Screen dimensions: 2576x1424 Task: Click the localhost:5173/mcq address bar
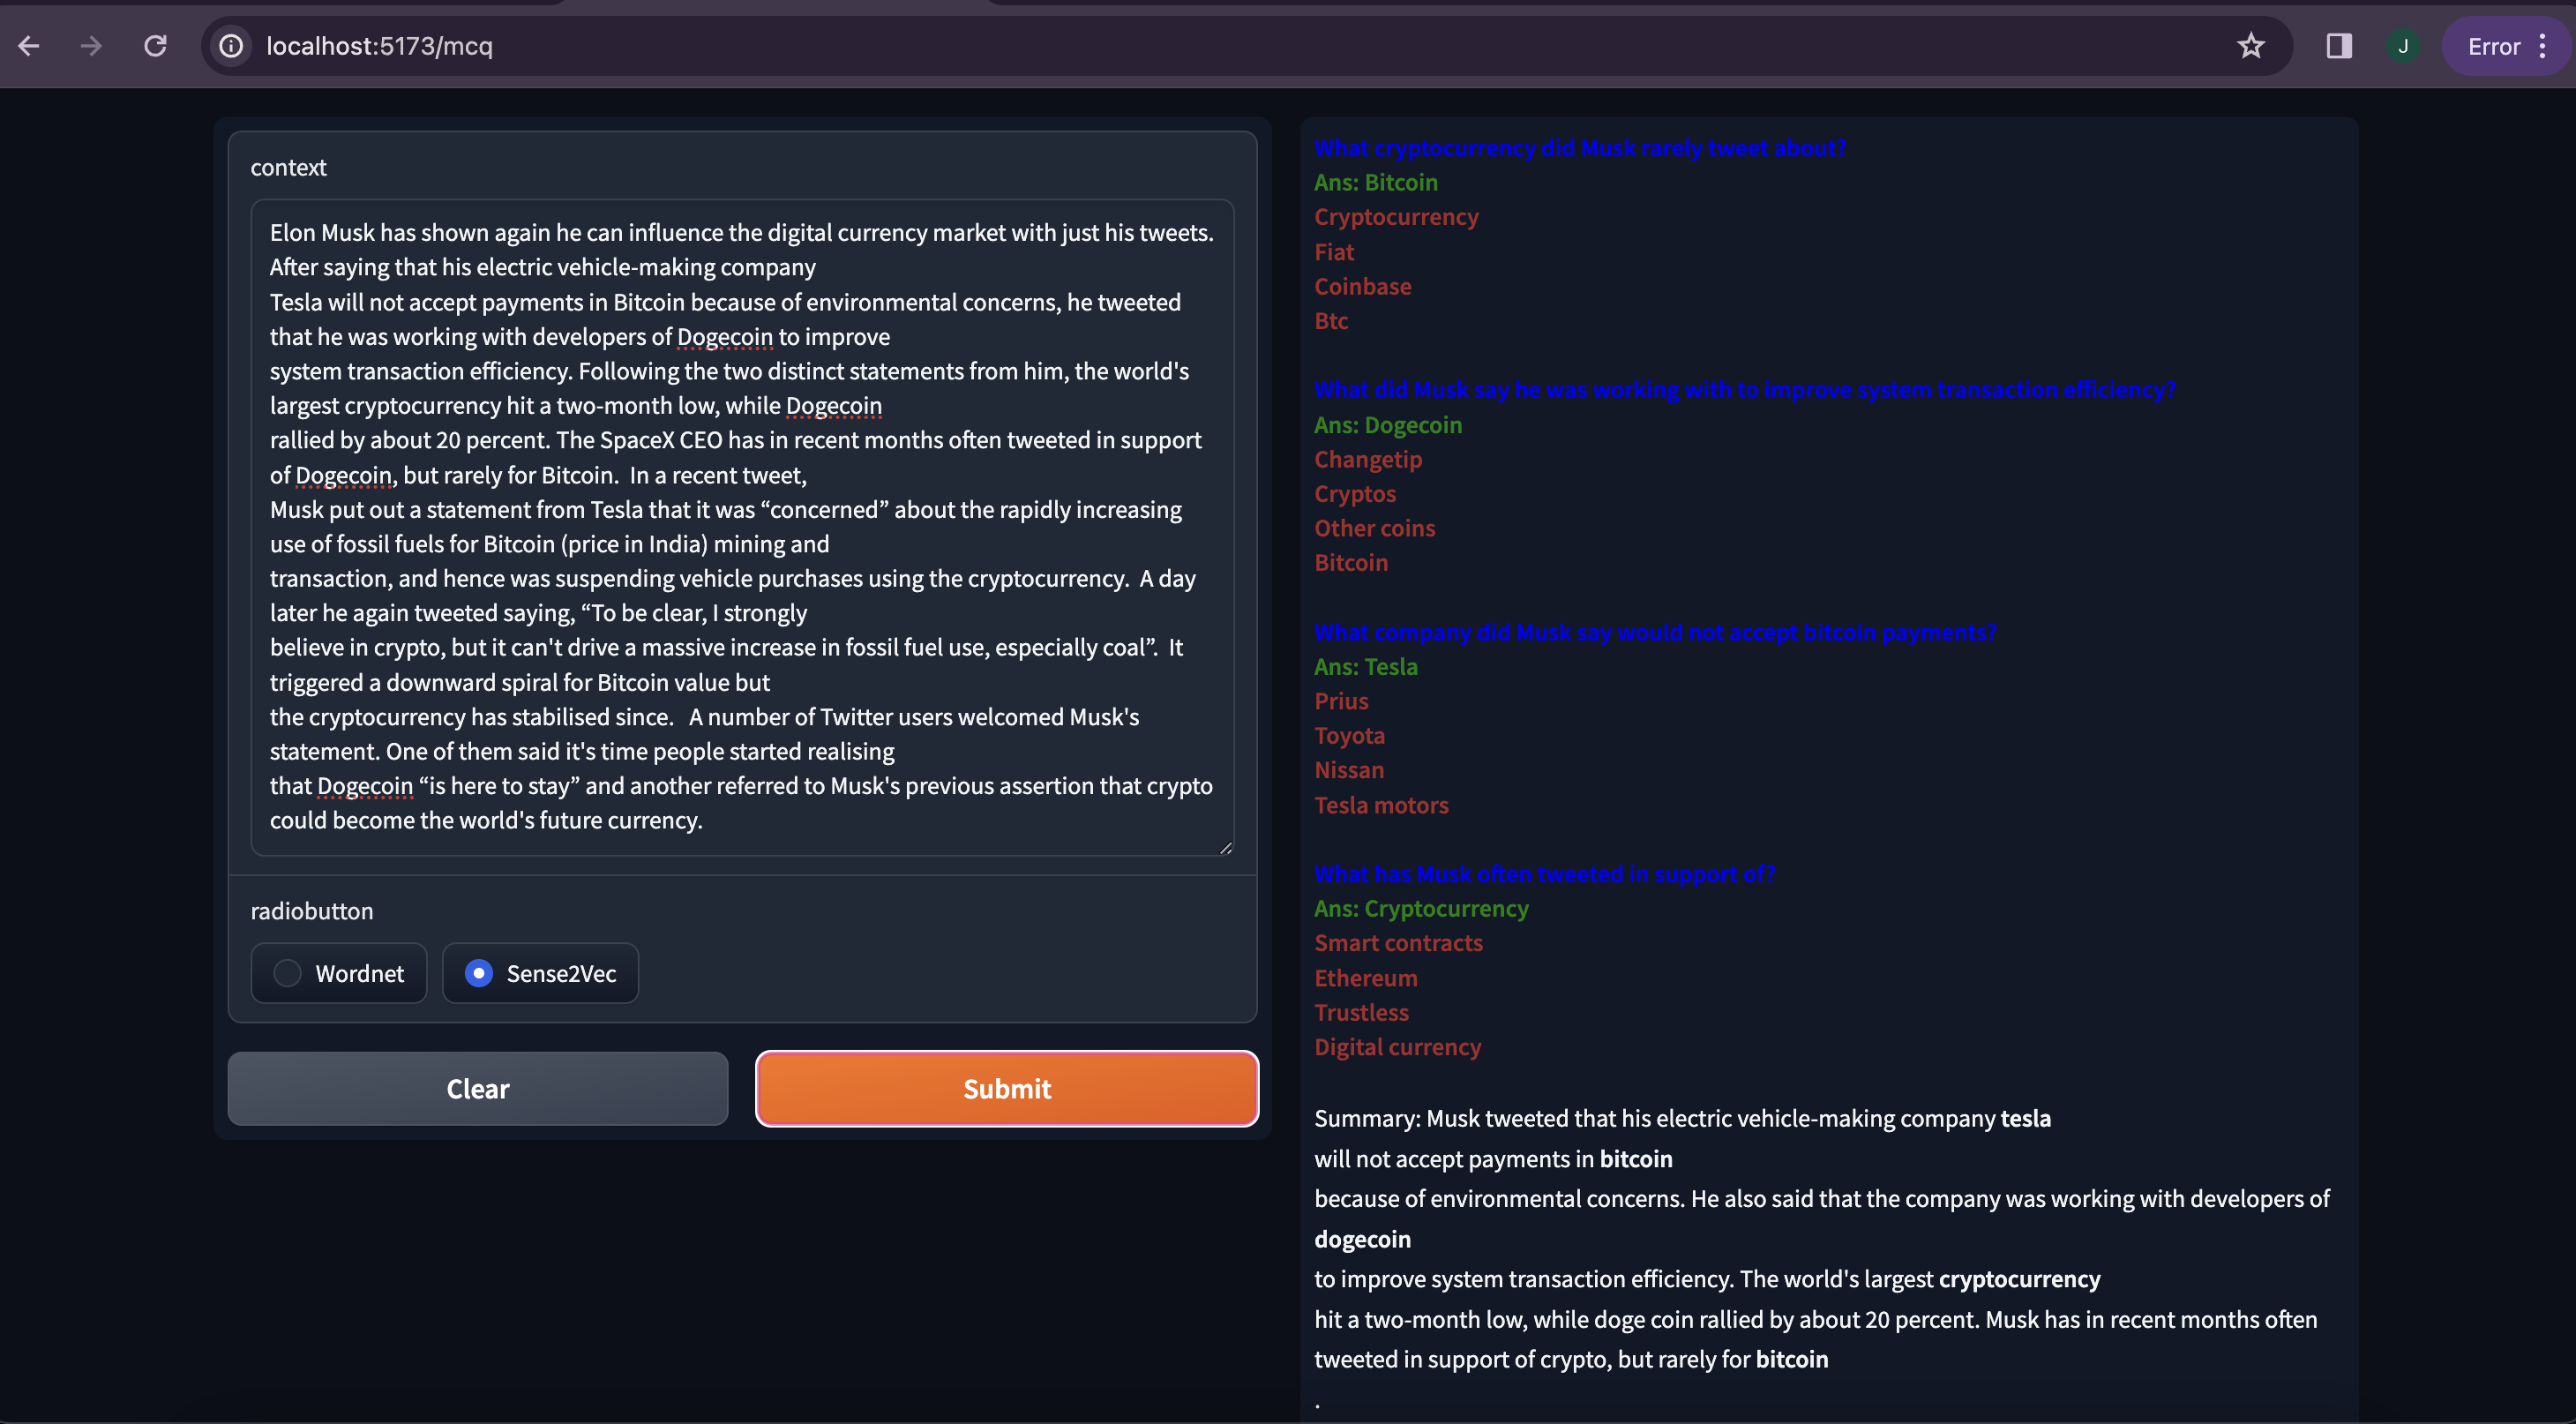(x=1200, y=46)
